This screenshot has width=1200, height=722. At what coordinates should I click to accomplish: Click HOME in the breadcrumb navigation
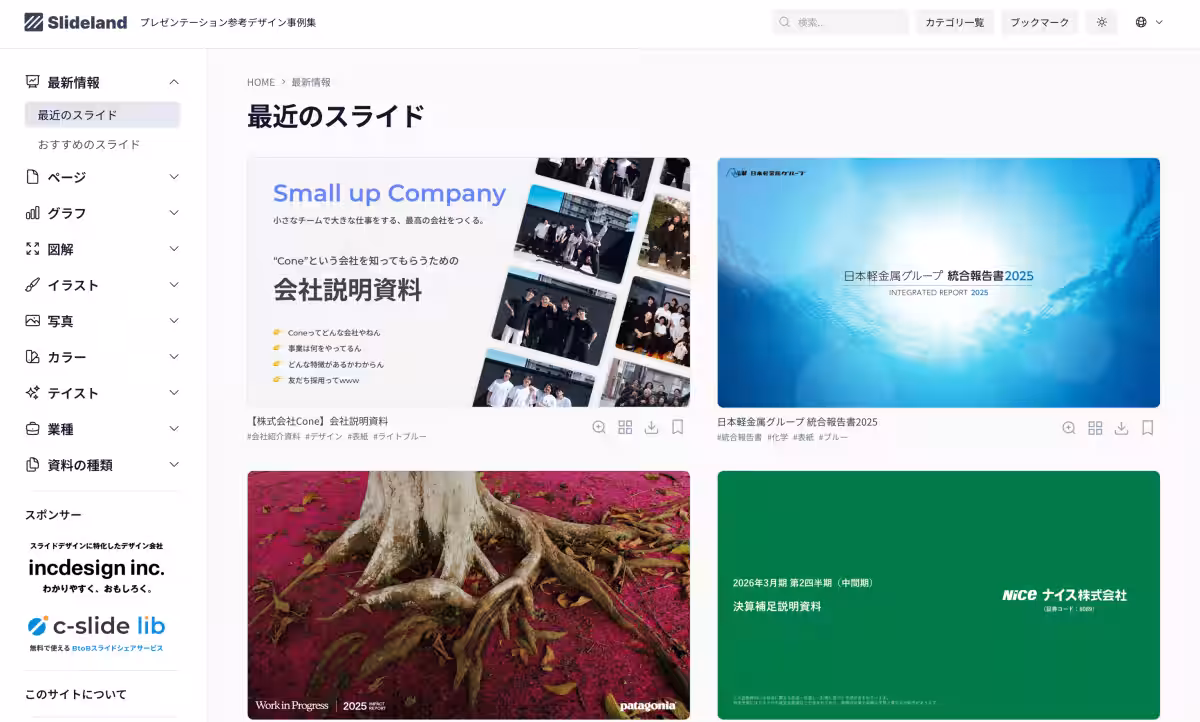pyautogui.click(x=261, y=82)
